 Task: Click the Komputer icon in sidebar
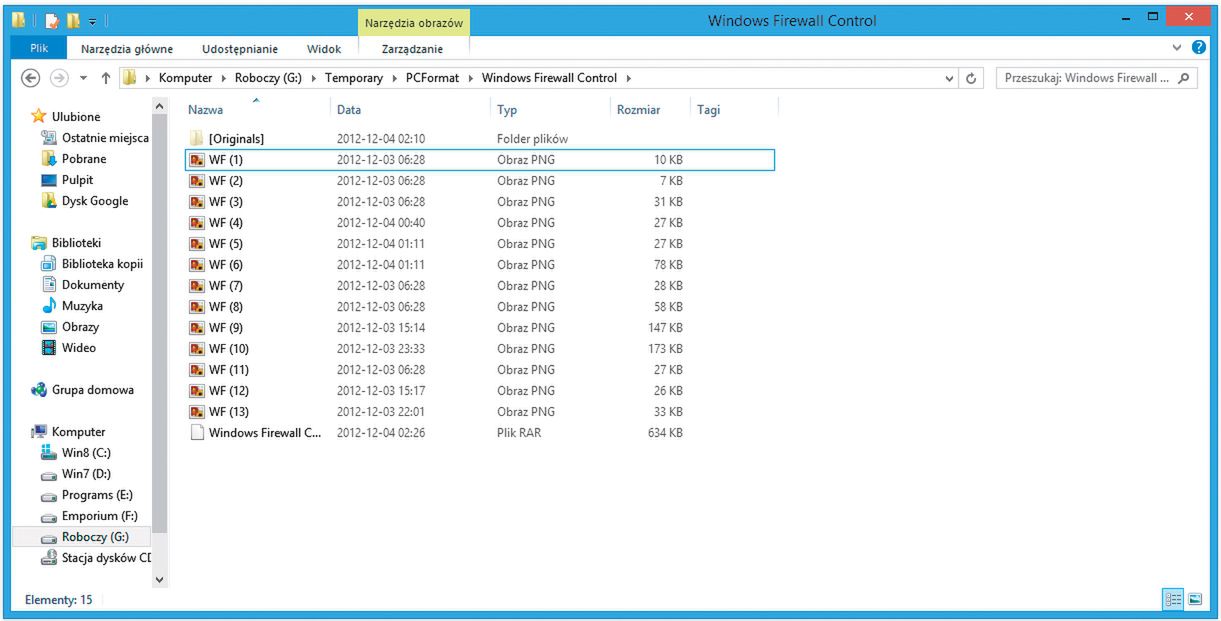[x=39, y=432]
